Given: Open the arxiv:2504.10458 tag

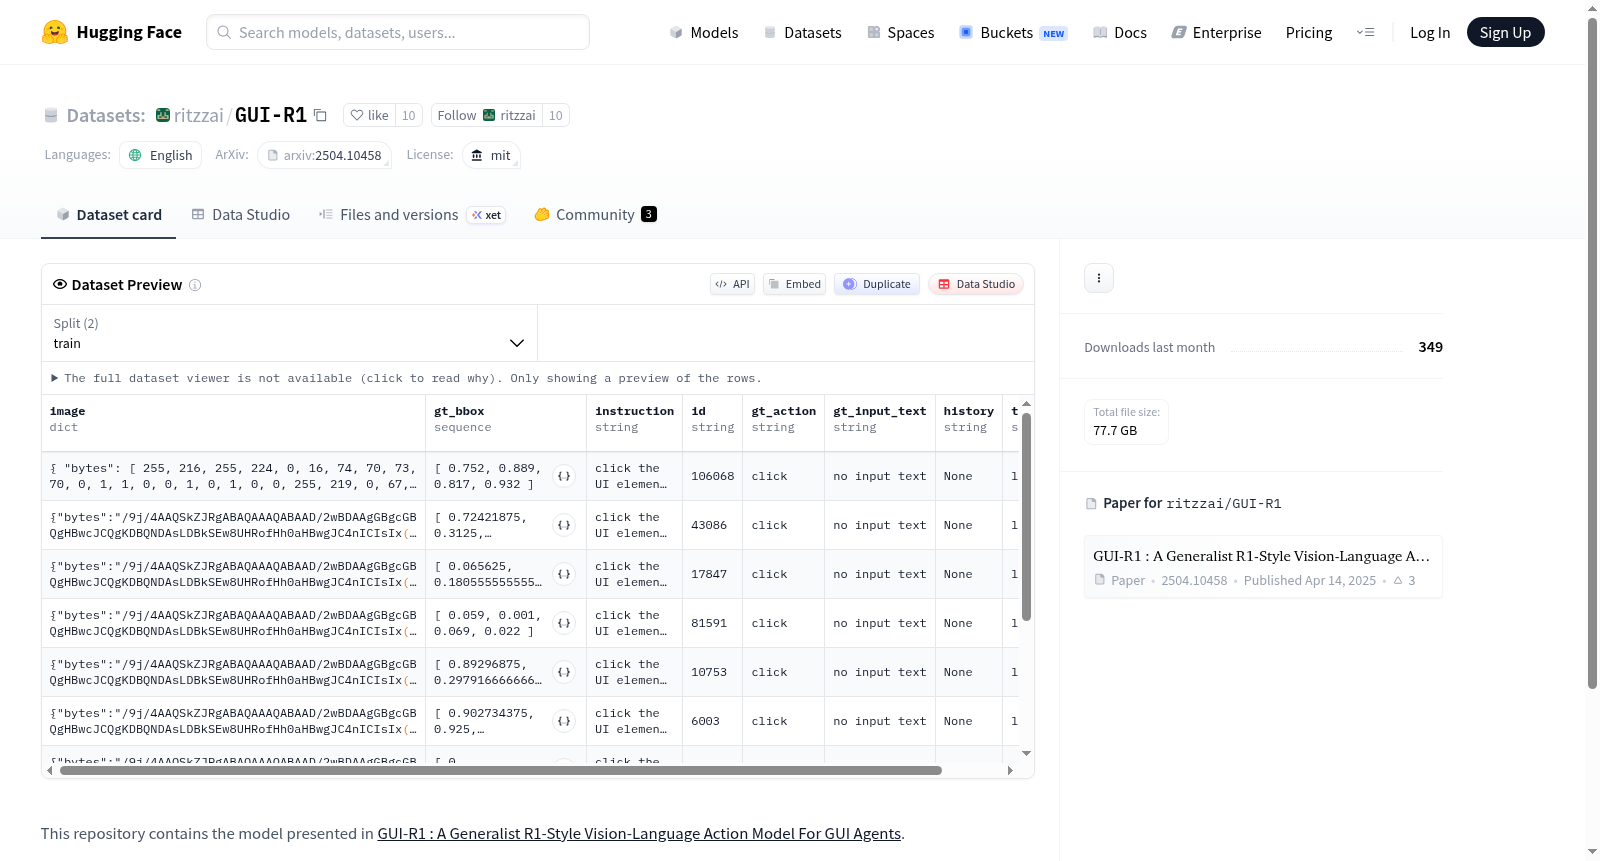Looking at the screenshot, I should pos(323,155).
